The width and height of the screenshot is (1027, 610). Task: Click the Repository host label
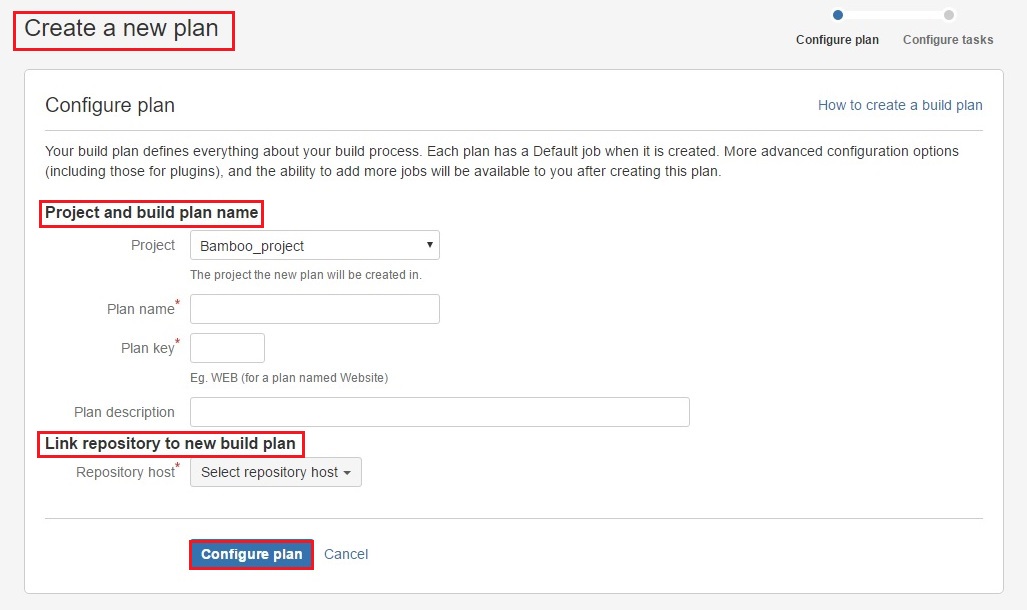(x=125, y=472)
